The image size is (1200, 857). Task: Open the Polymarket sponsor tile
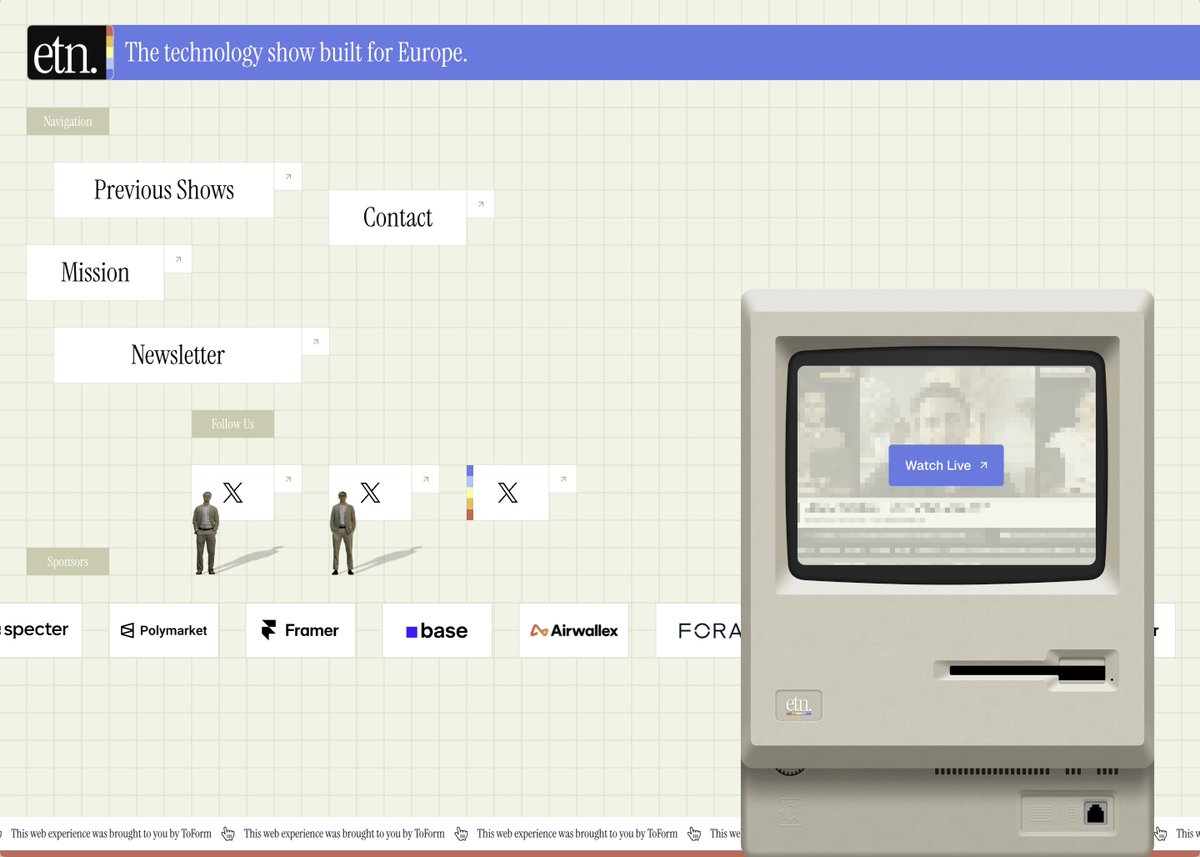164,630
